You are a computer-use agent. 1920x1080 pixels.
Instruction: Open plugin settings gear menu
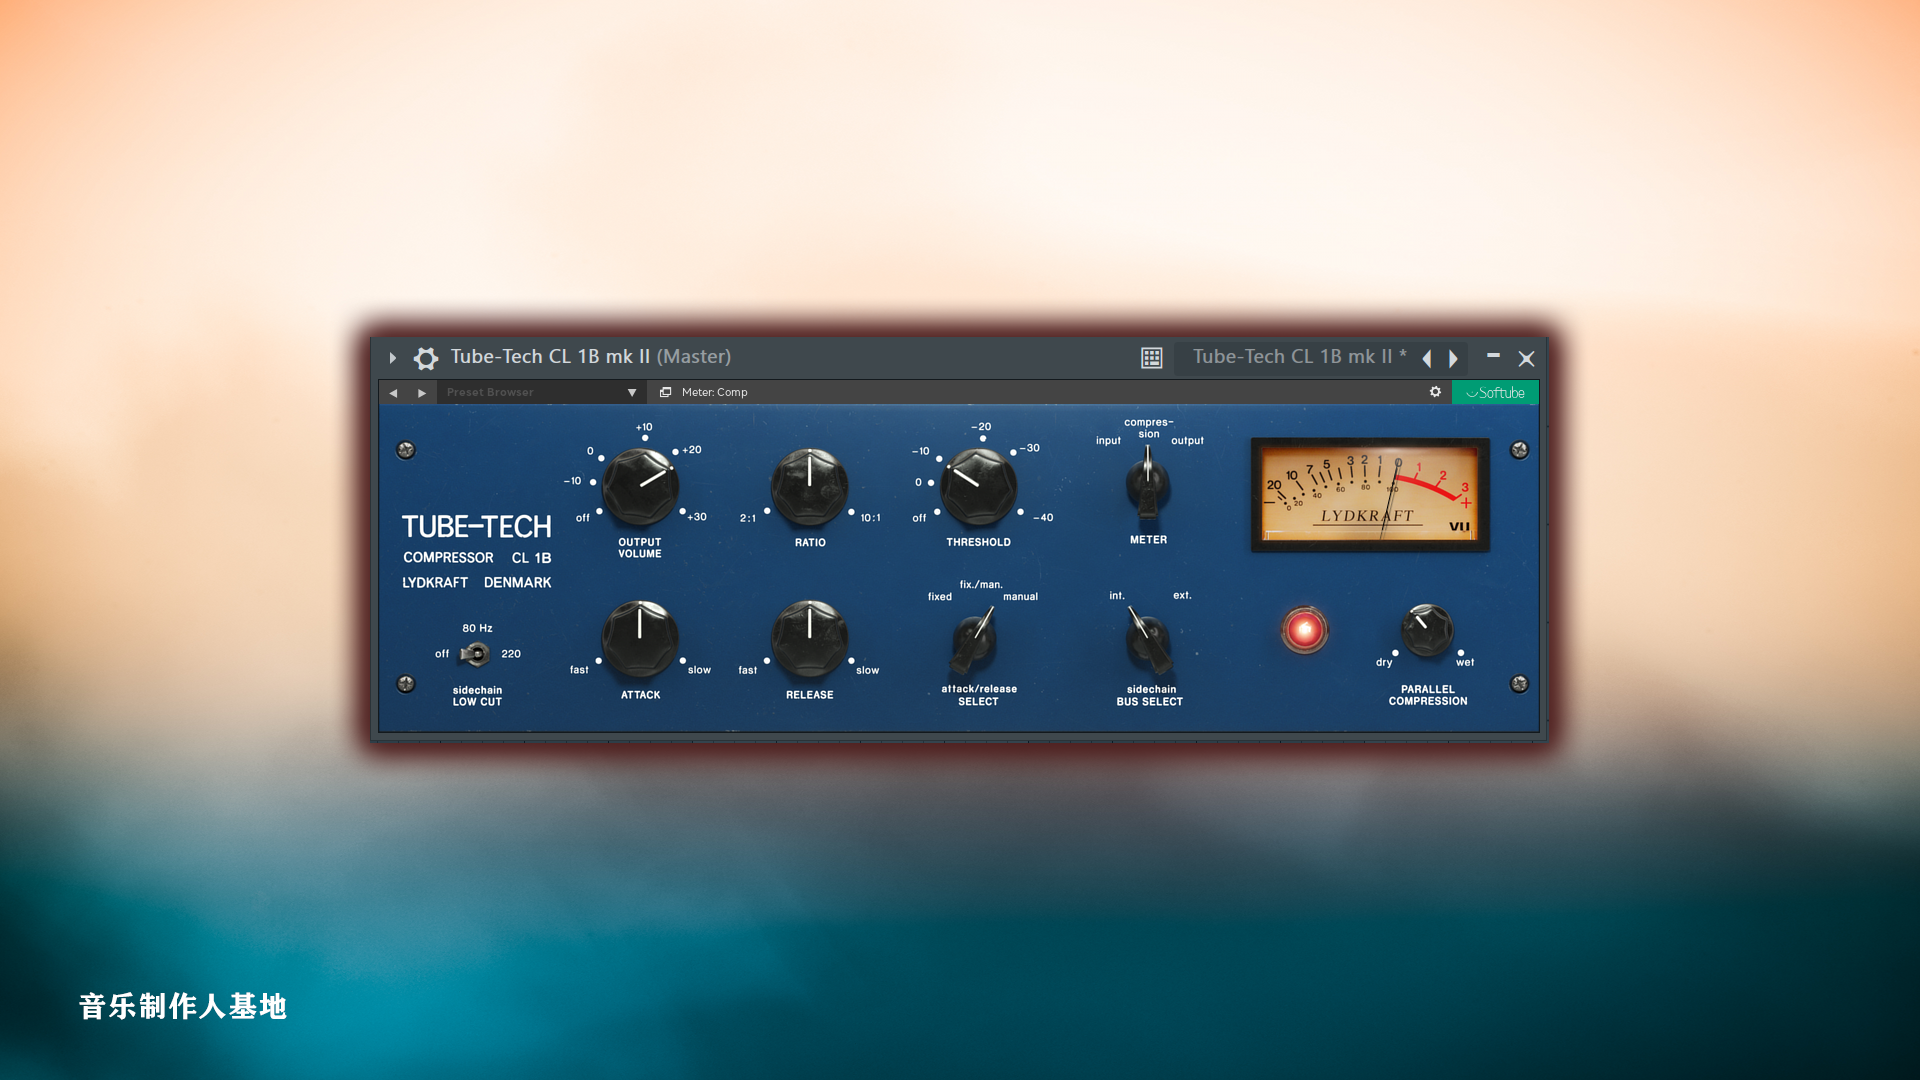[1435, 392]
